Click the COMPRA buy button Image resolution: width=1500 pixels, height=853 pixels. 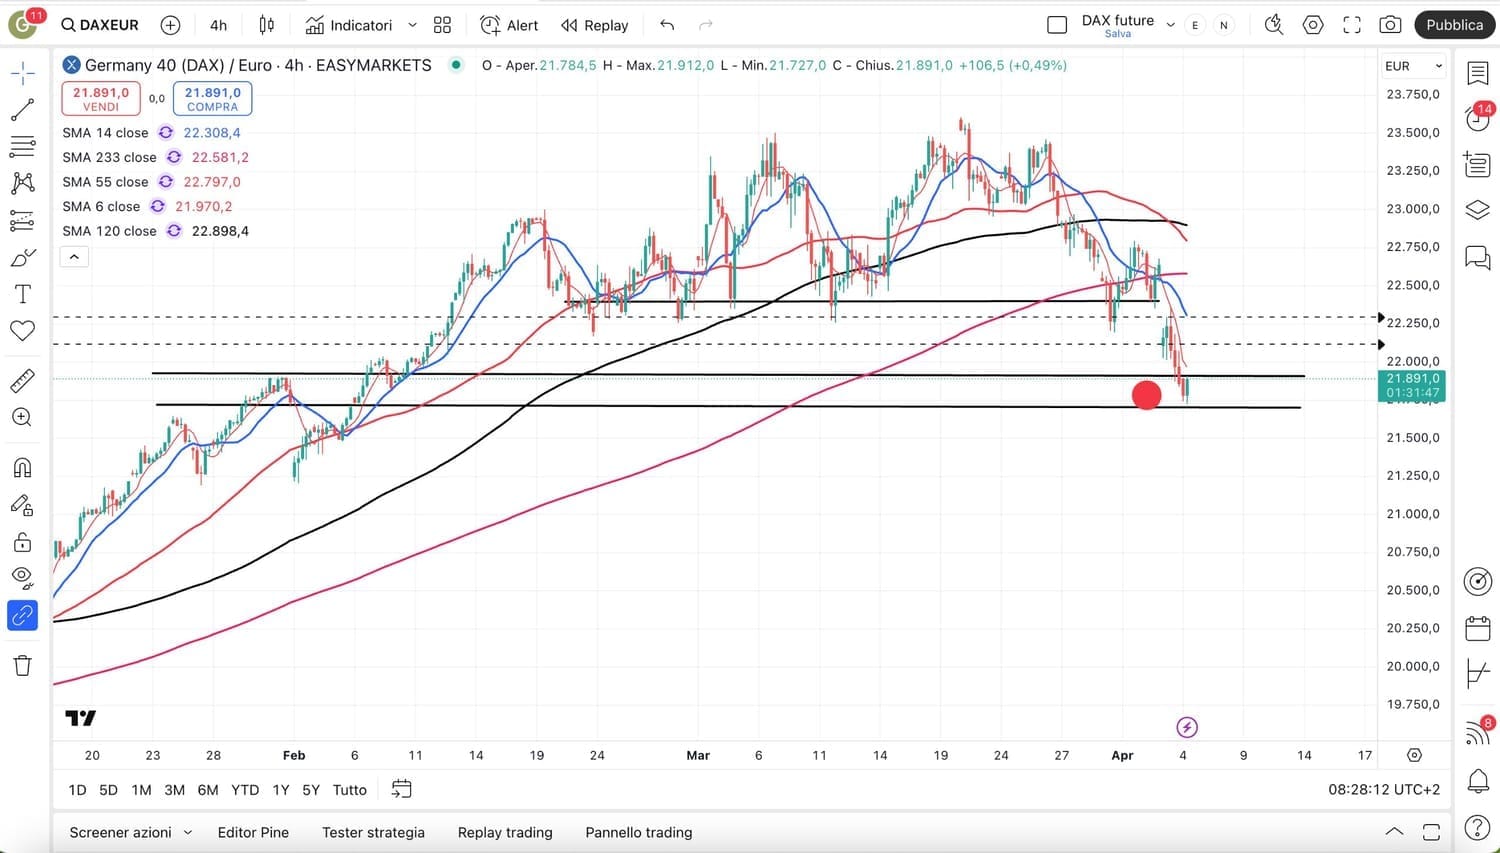click(x=212, y=99)
